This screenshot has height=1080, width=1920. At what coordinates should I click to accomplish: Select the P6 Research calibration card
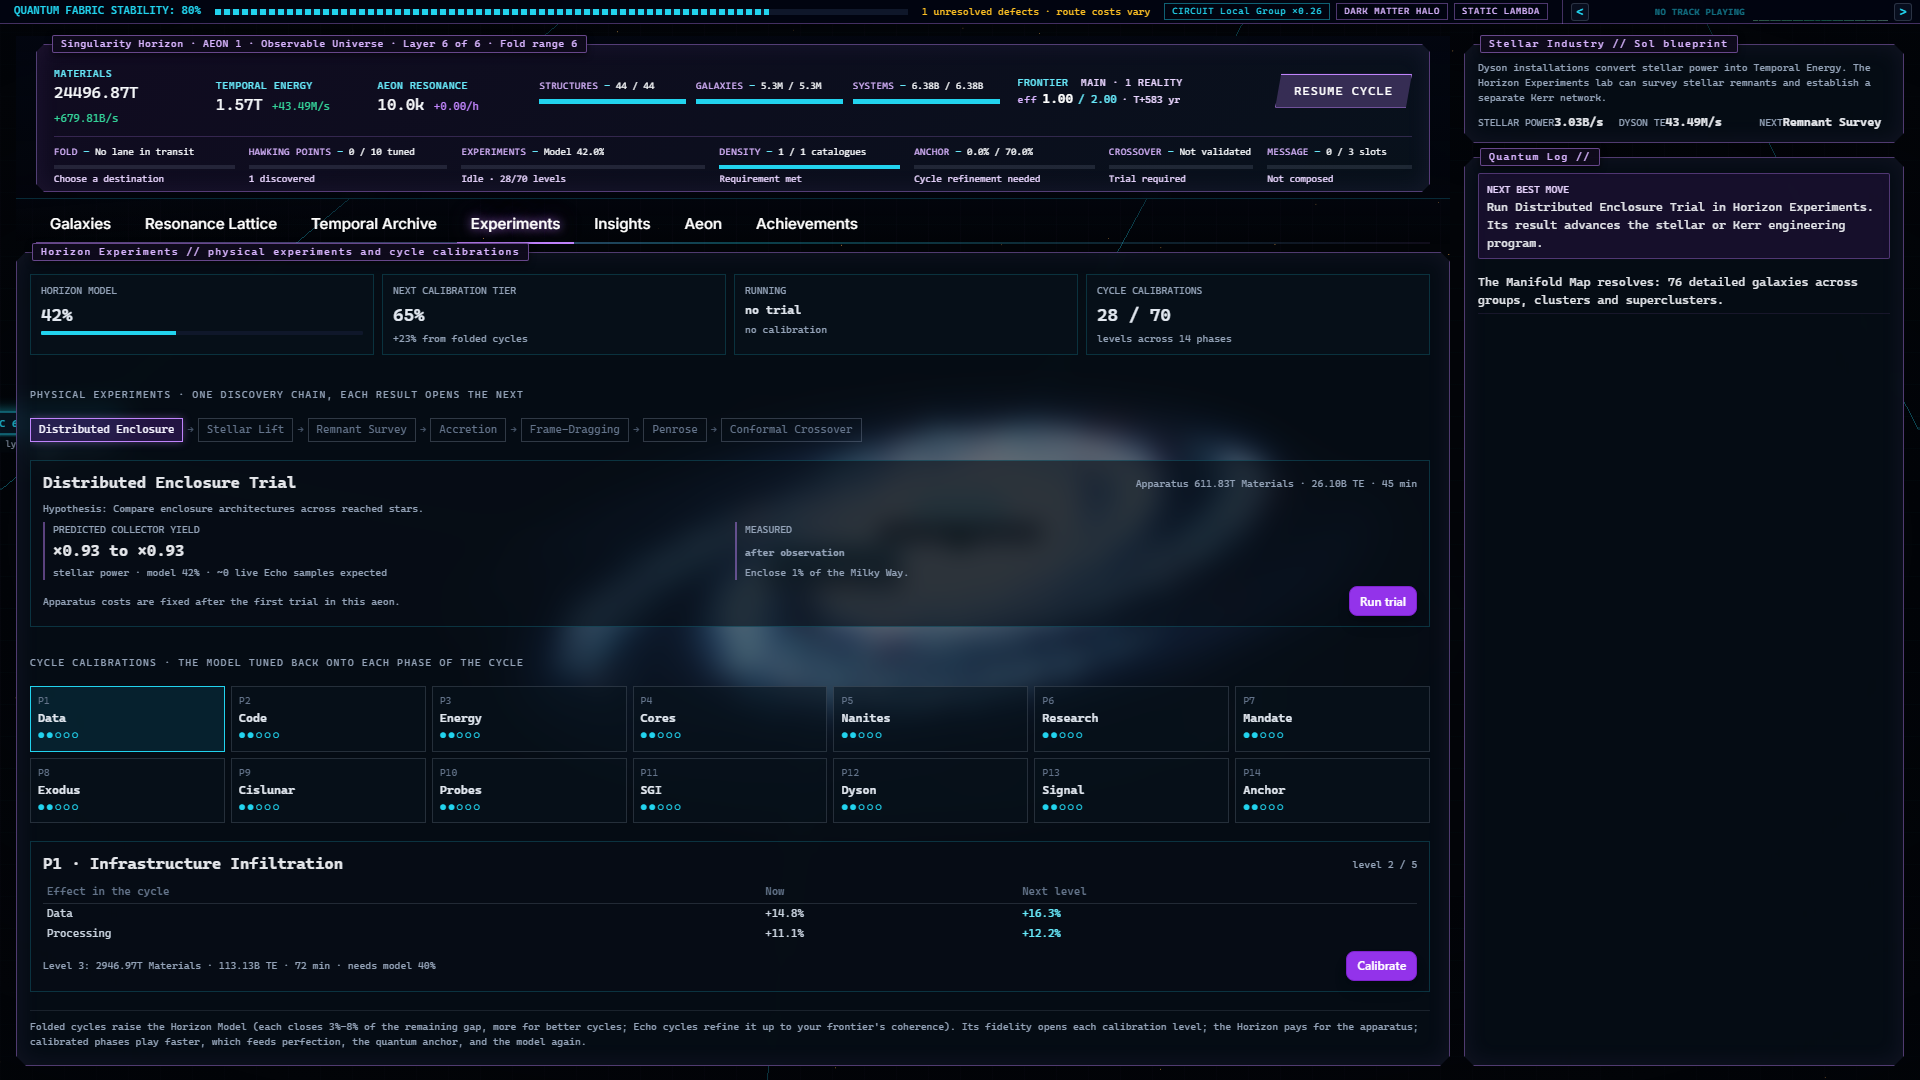[x=1131, y=719]
